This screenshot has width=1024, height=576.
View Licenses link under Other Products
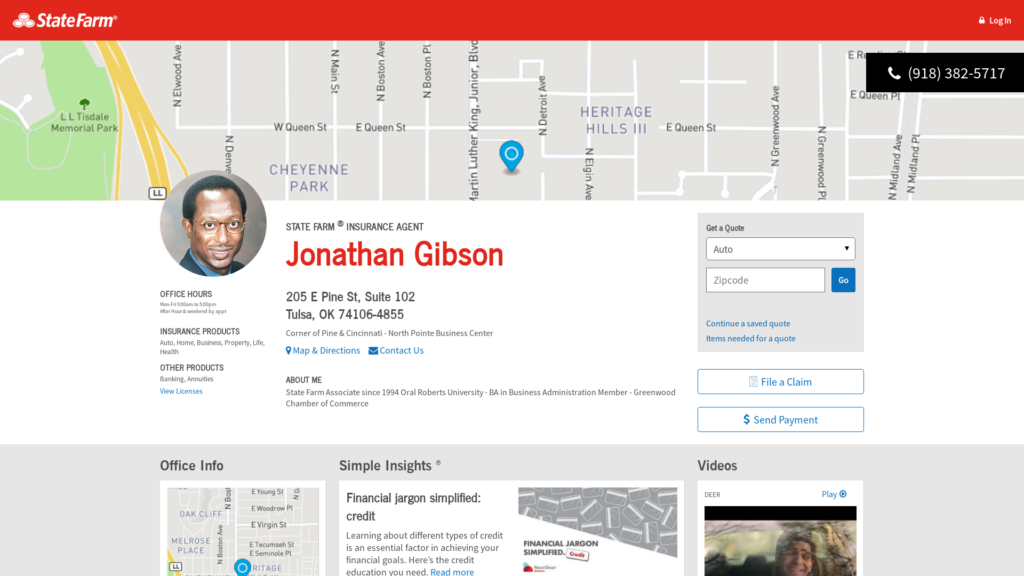pos(181,391)
